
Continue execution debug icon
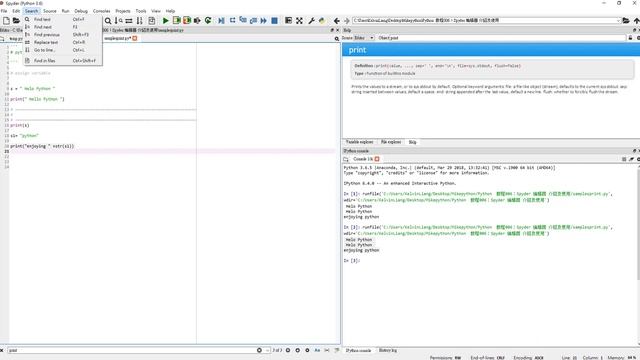point(264,20)
